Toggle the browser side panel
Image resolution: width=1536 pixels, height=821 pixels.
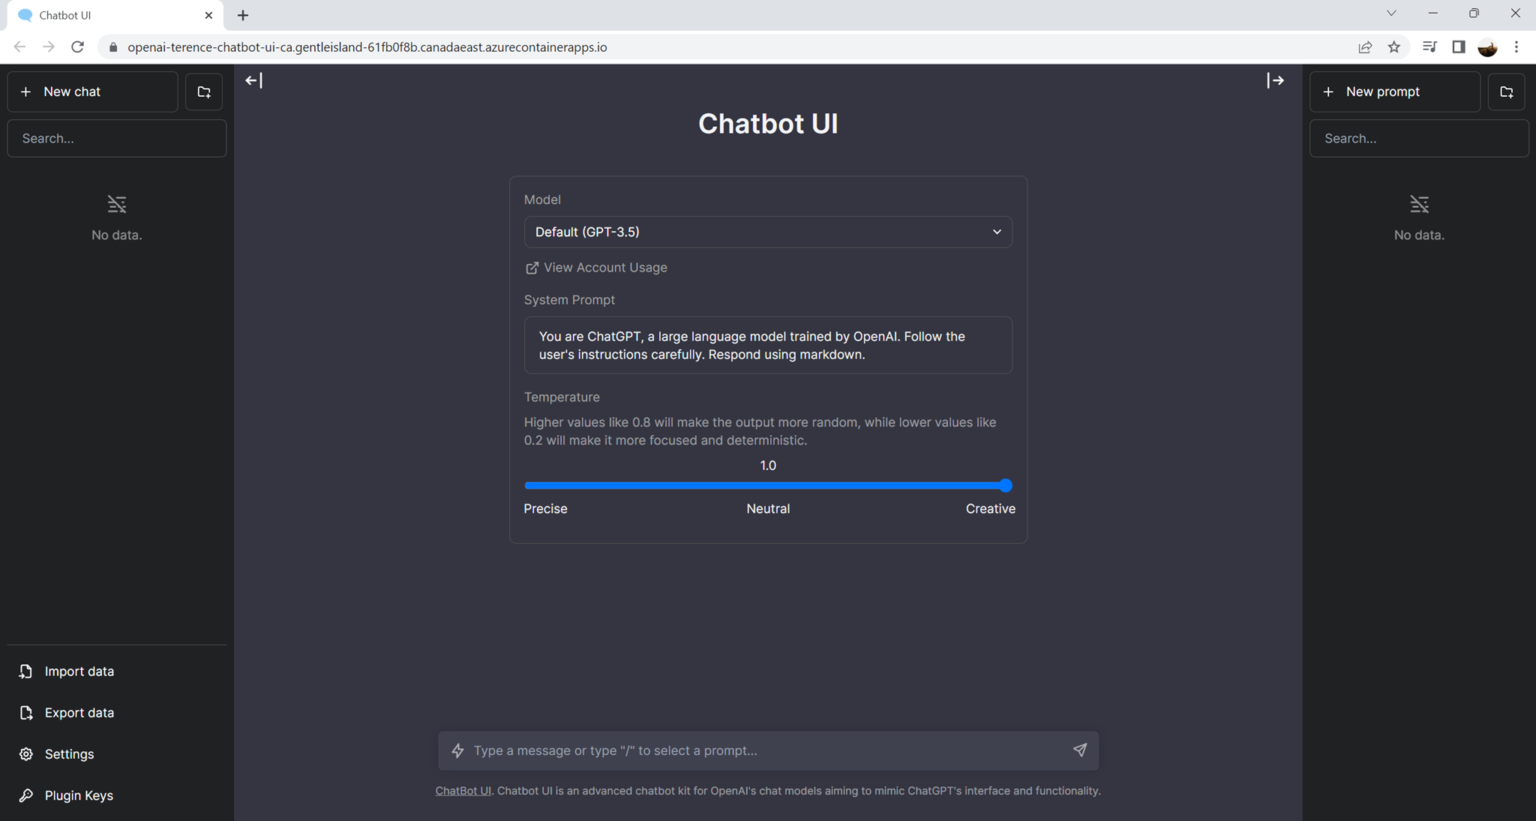1459,47
